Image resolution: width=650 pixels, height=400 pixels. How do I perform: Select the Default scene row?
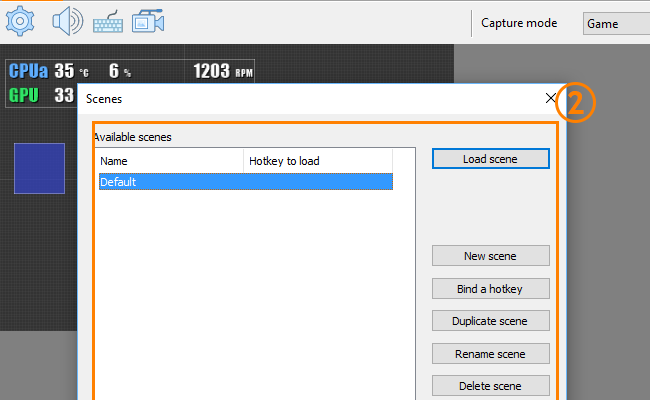pos(246,182)
